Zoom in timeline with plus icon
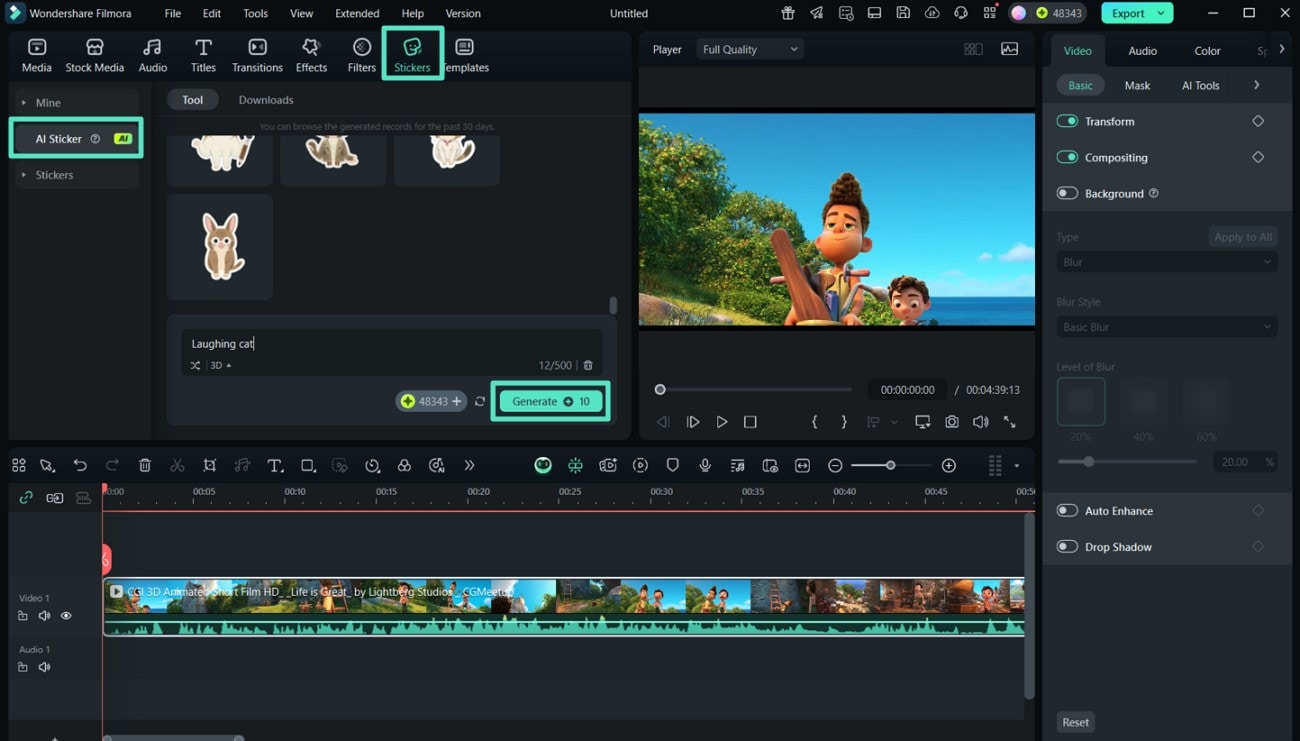This screenshot has width=1300, height=741. 949,465
